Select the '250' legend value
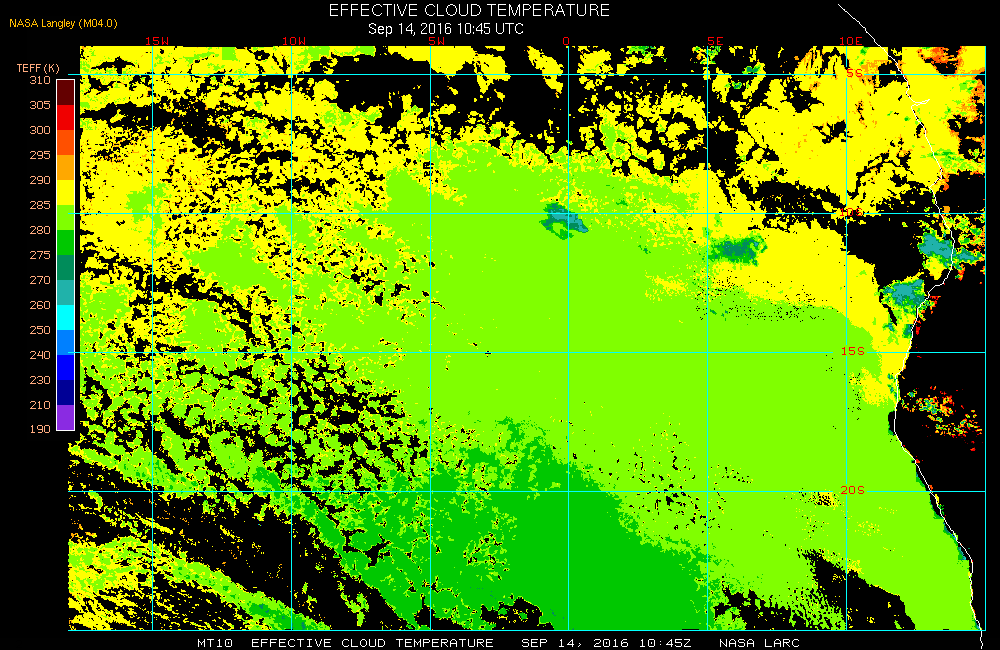 coord(40,330)
